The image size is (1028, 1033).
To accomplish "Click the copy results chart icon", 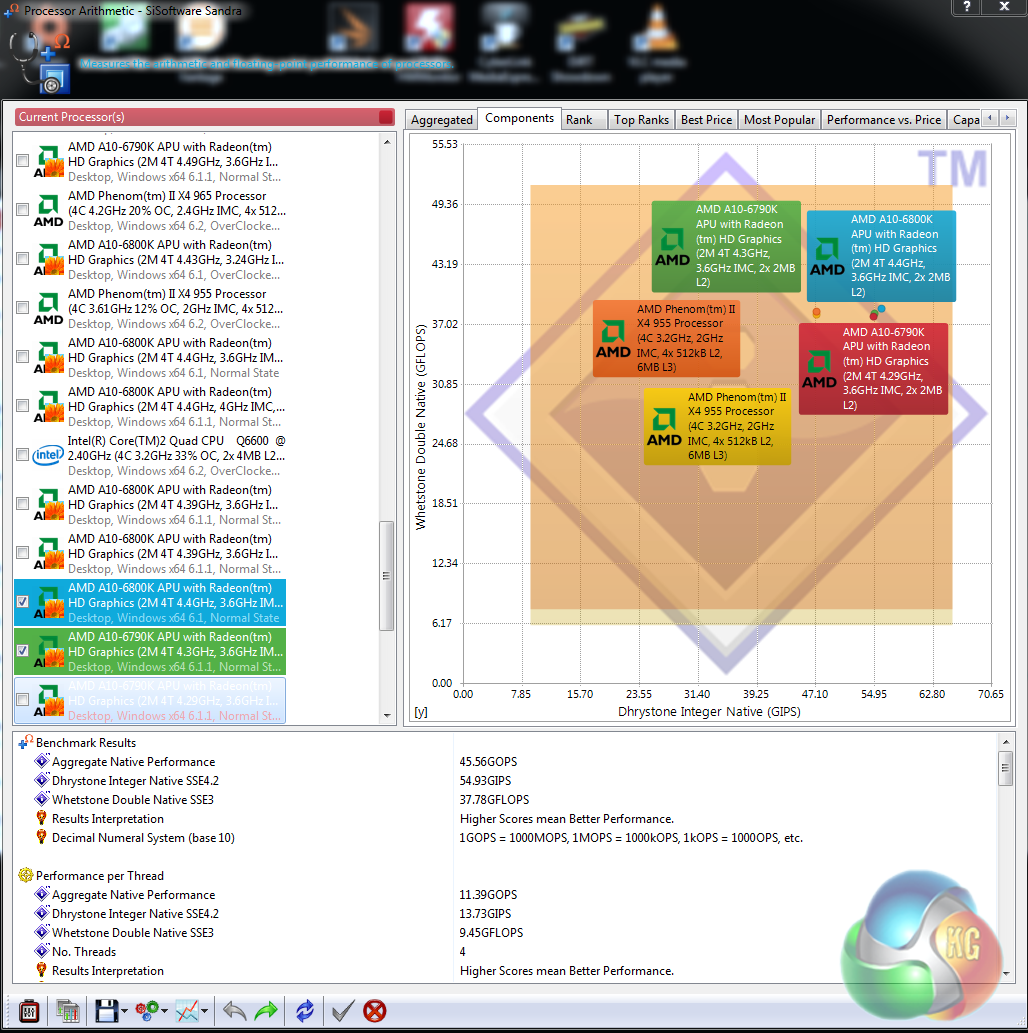I will coord(68,1011).
